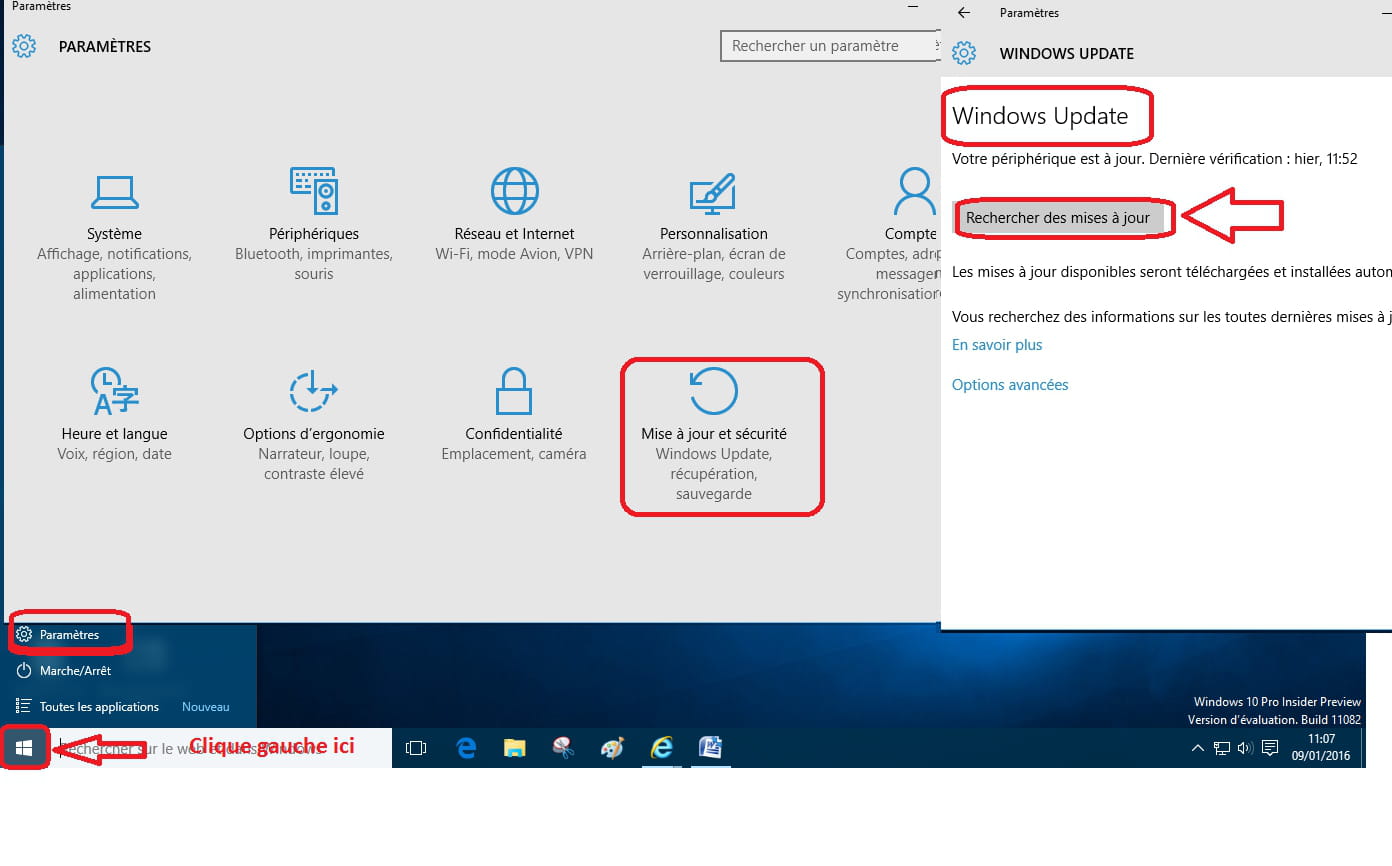1392x866 pixels.
Task: Click the Windows Start button
Action: [24, 747]
